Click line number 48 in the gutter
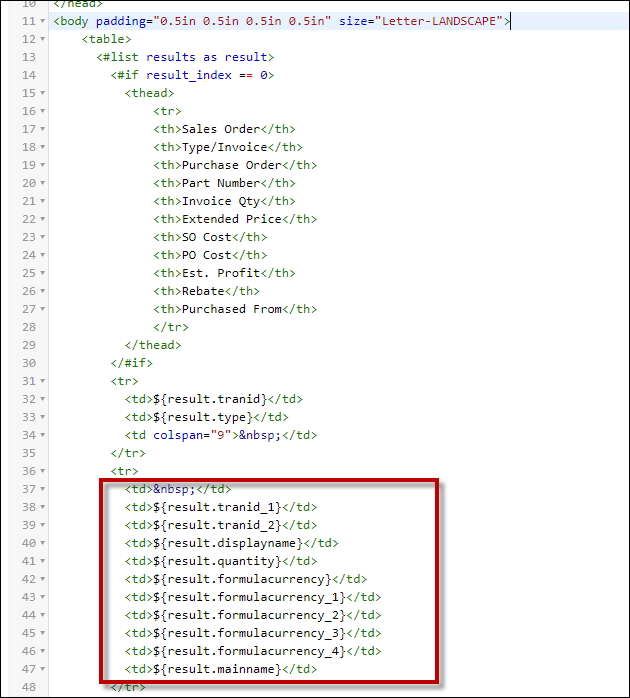 coord(28,687)
